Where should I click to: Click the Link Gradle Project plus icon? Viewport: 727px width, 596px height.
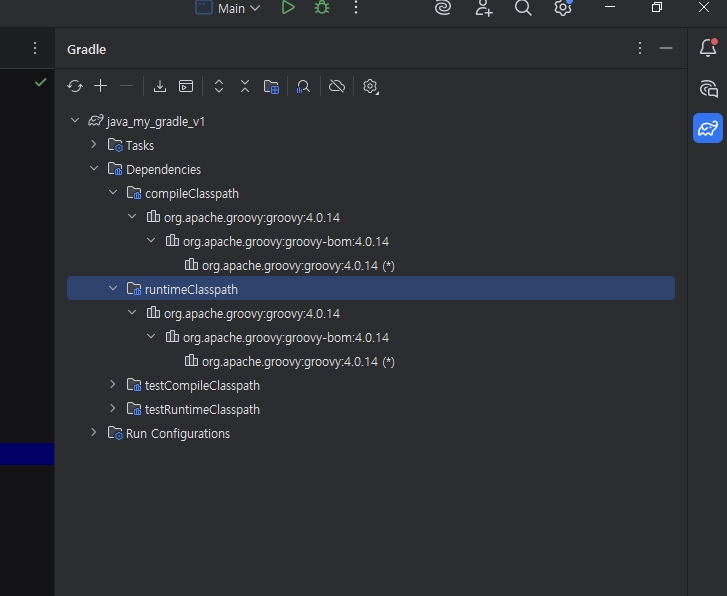(x=101, y=86)
